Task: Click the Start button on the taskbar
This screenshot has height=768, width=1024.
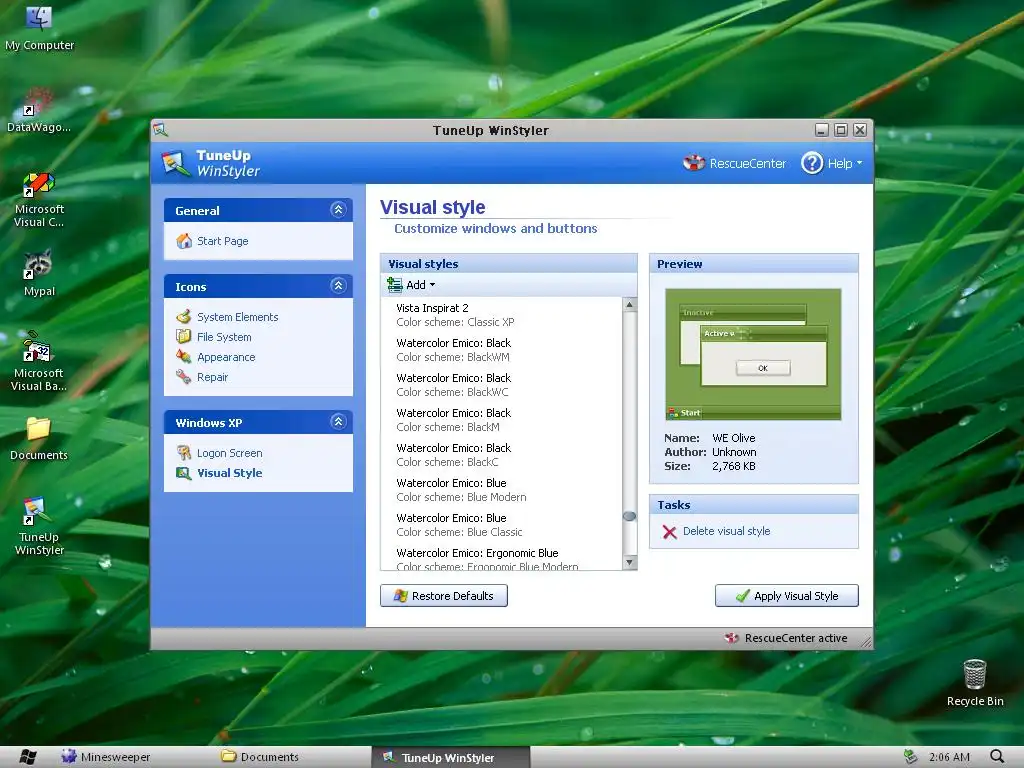Action: (27, 757)
